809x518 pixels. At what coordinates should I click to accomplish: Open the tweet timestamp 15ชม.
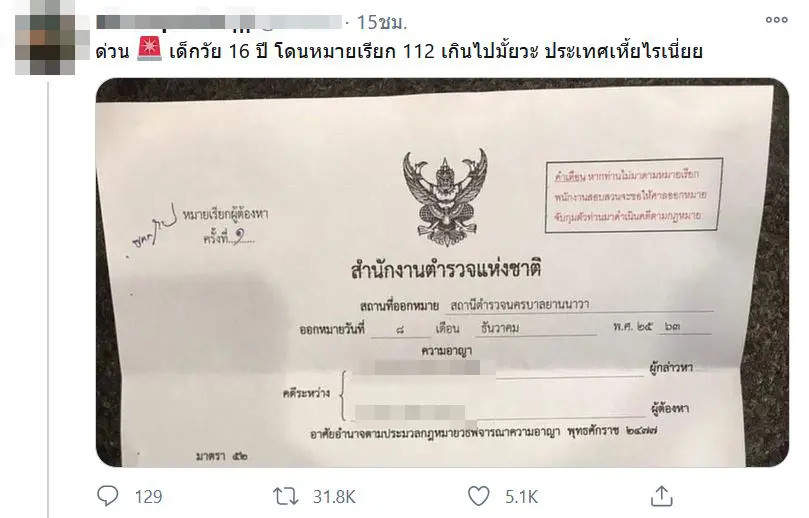click(x=382, y=22)
